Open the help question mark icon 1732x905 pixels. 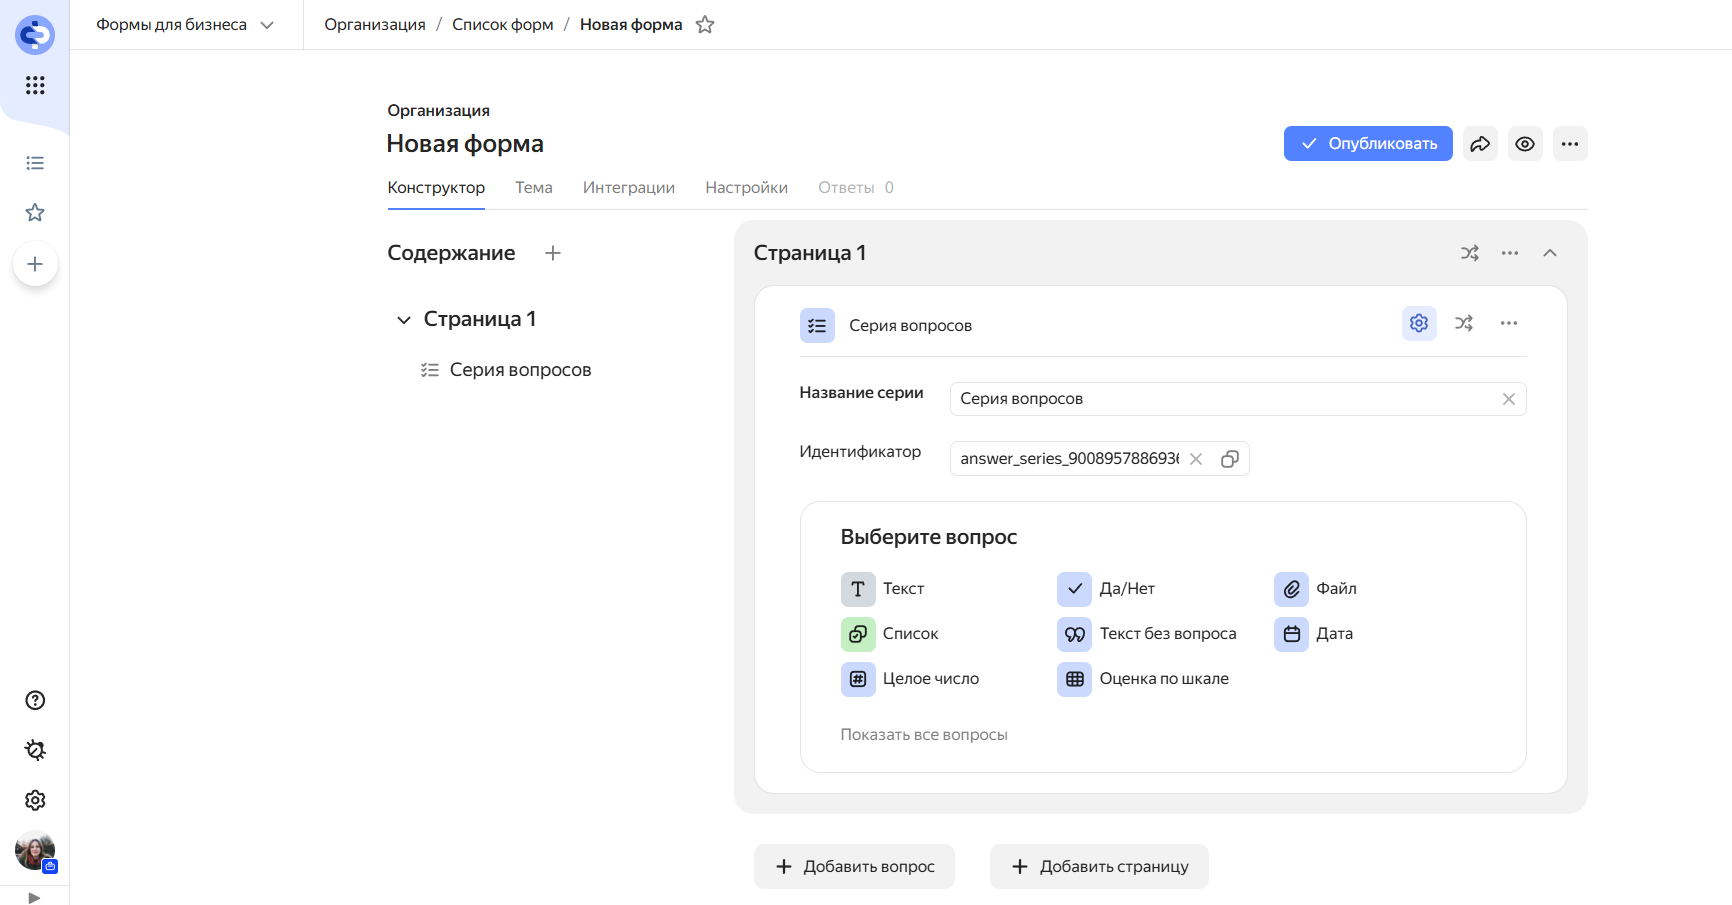pos(35,700)
